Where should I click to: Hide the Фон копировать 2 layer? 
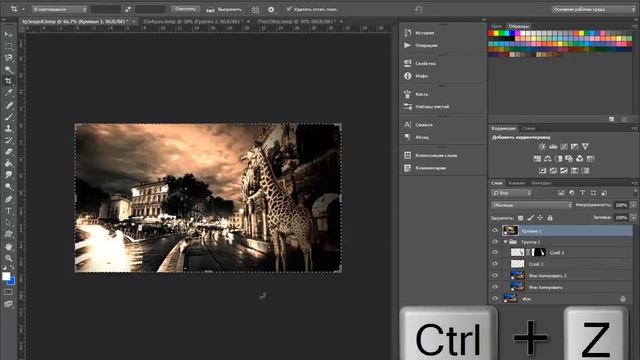(x=495, y=276)
